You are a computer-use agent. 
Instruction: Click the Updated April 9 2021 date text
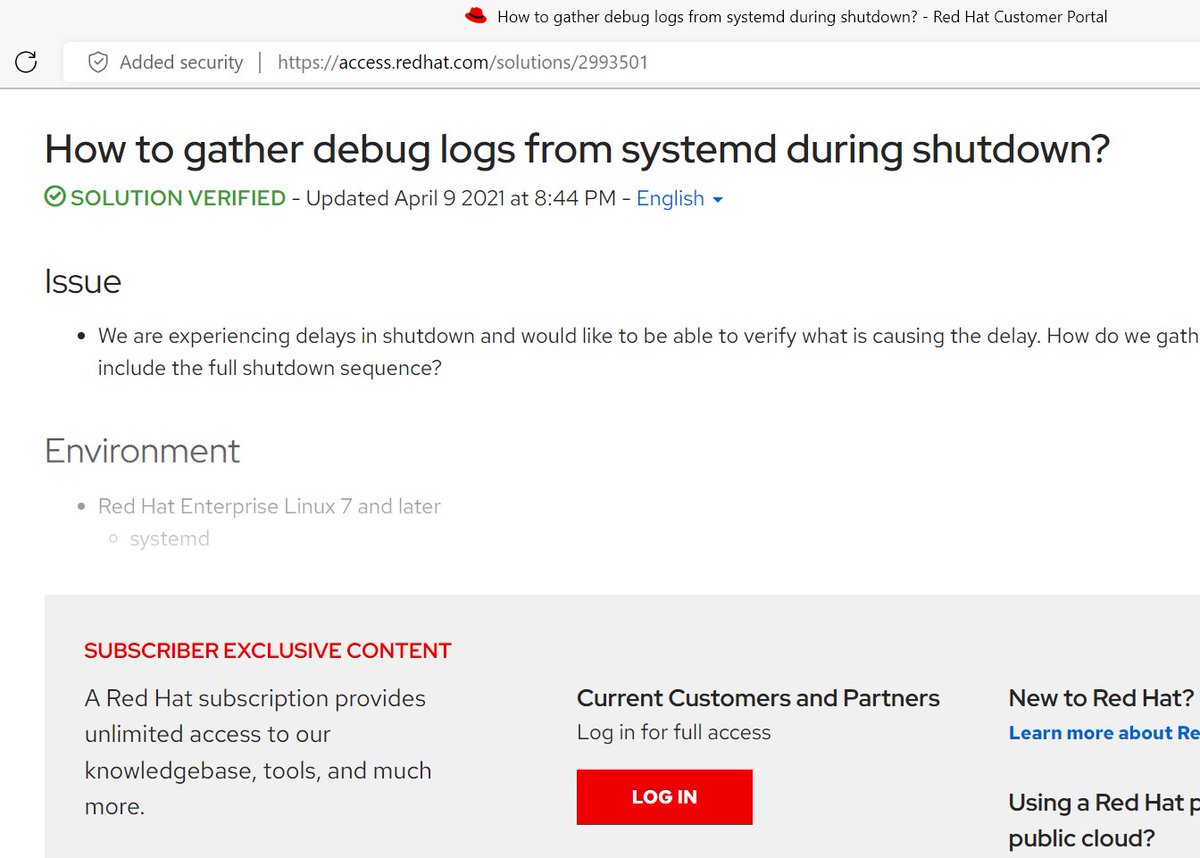click(x=461, y=198)
